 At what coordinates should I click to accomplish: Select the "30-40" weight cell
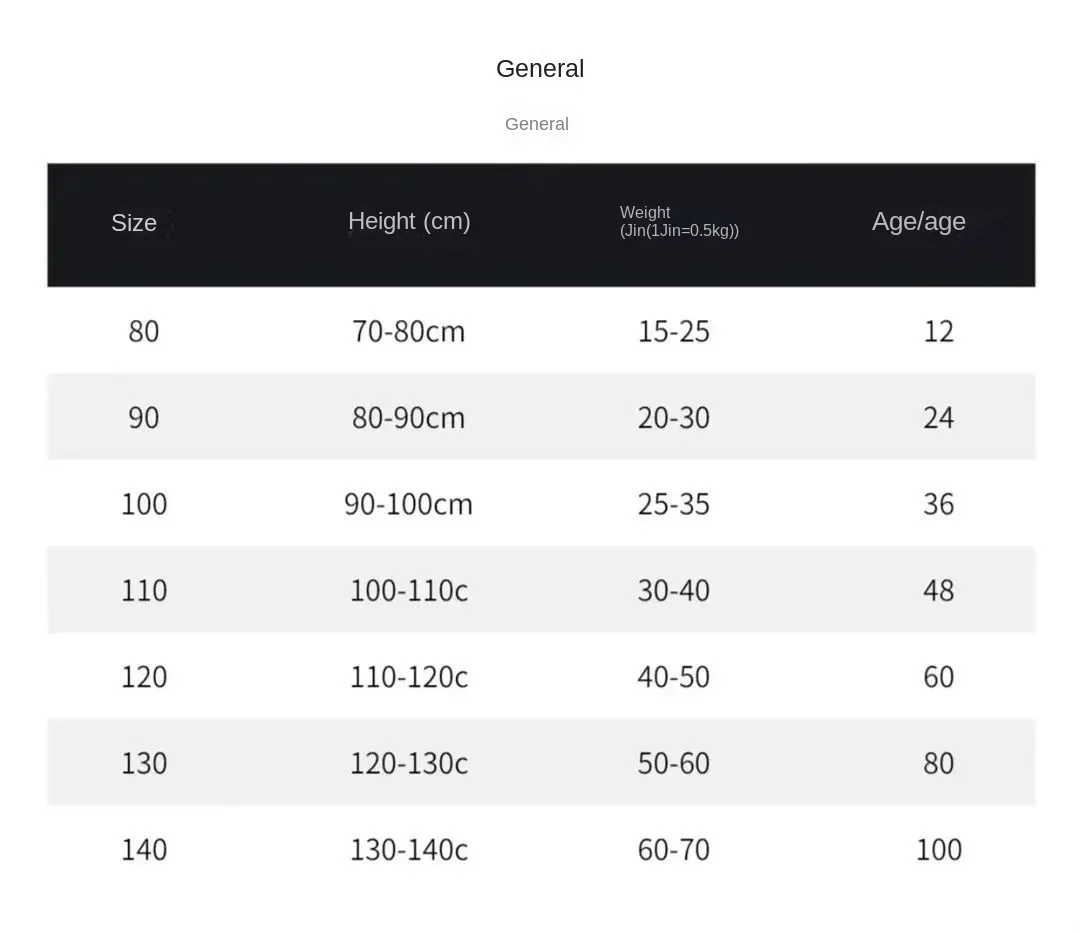(x=673, y=590)
